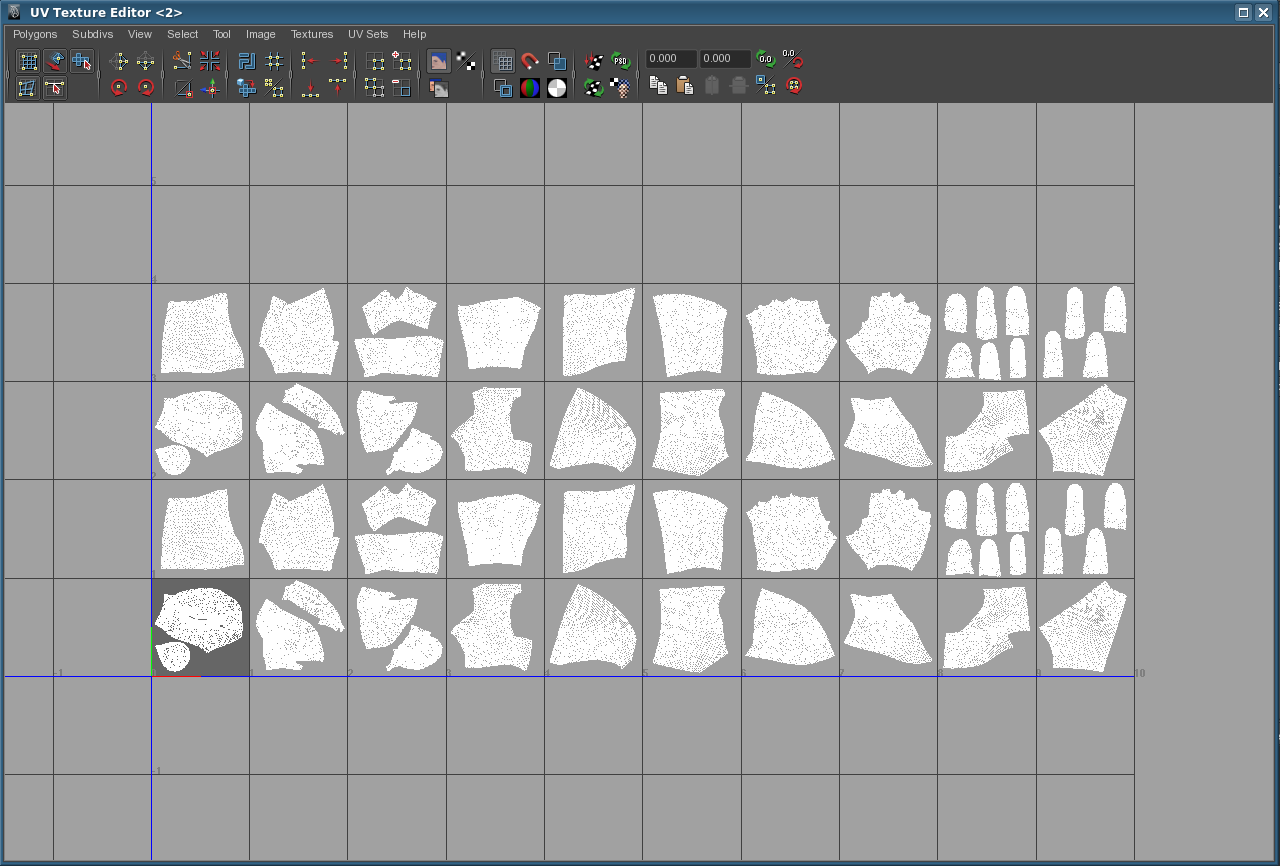Screen dimensions: 1280x866
Task: Toggle UV entry field relative mode
Action: point(793,59)
